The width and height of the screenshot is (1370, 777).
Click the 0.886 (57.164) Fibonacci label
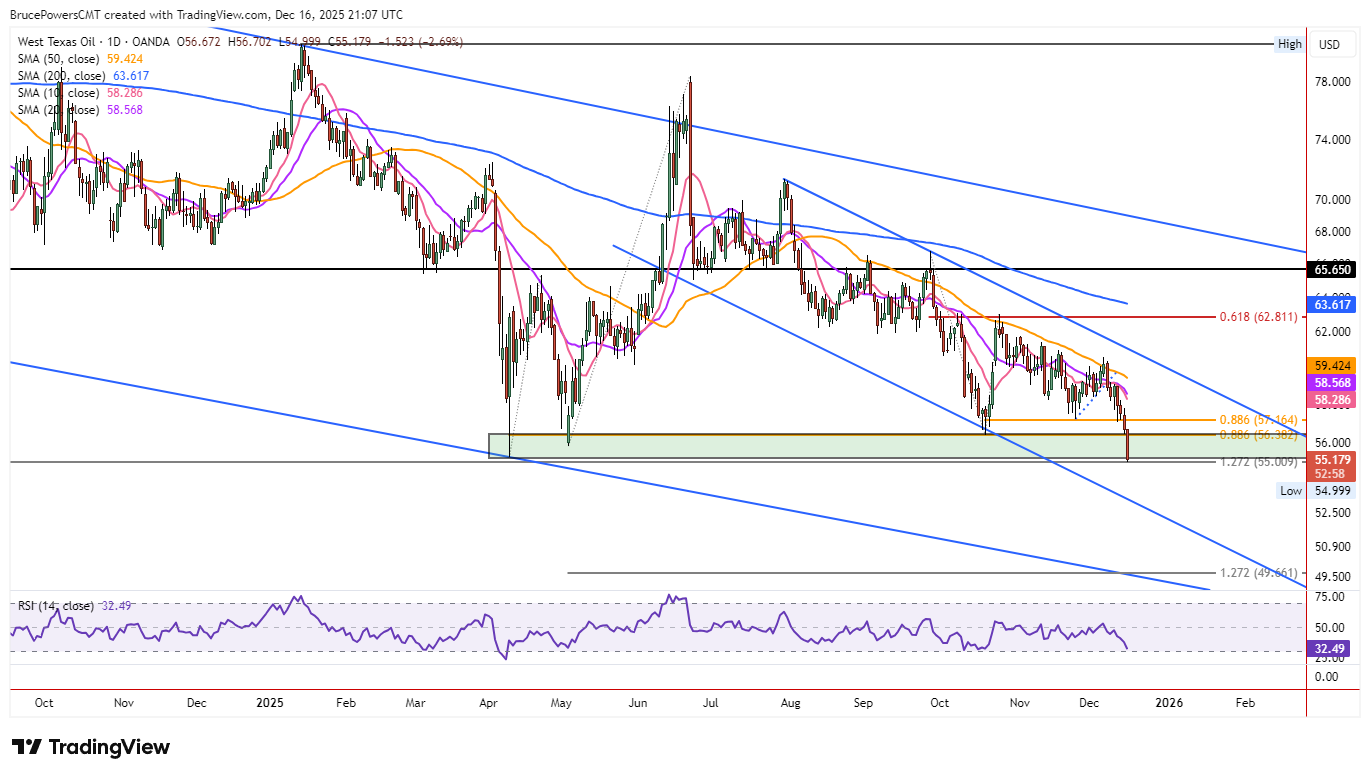click(x=1258, y=420)
